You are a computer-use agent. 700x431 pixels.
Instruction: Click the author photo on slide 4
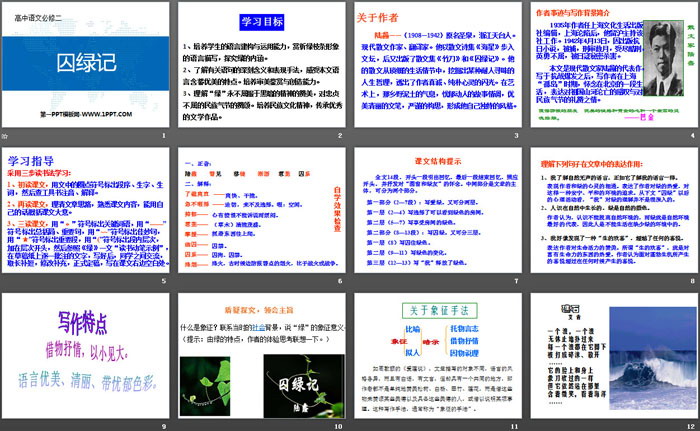pos(663,58)
